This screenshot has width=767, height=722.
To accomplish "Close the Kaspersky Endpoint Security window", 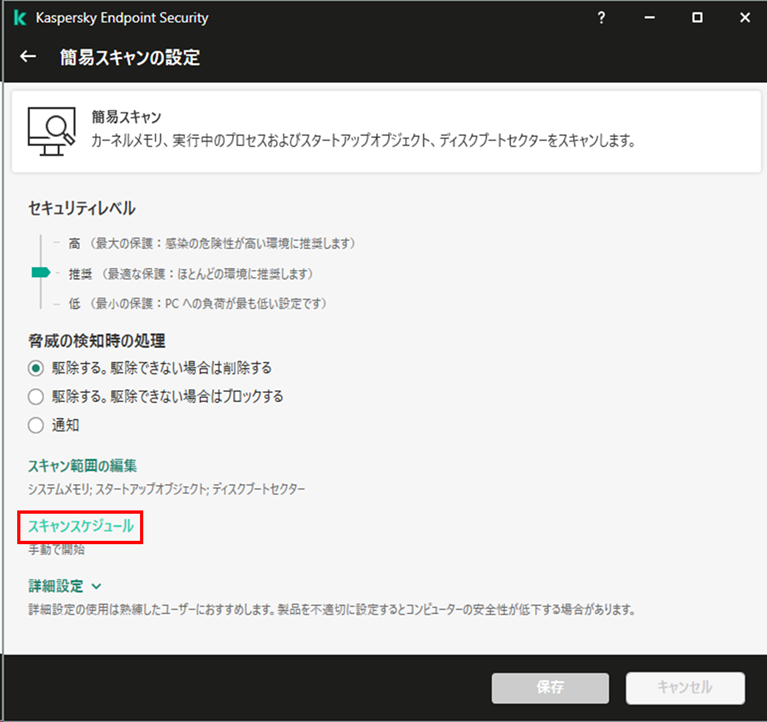I will click(x=744, y=18).
